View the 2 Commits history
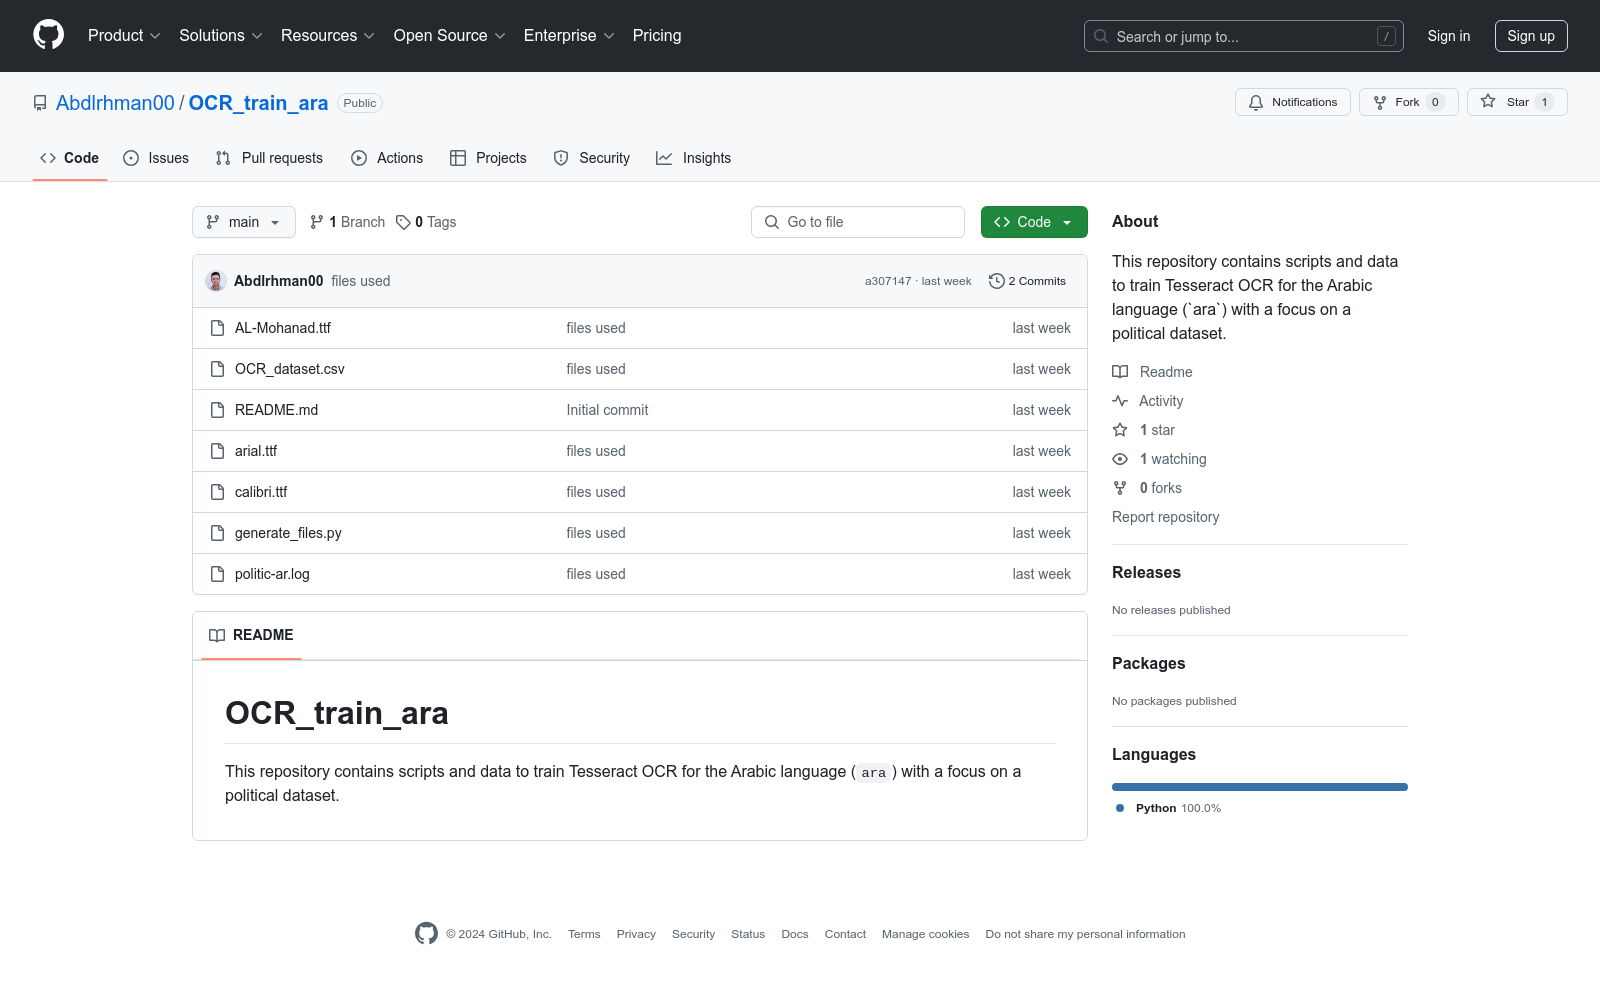This screenshot has height=1000, width=1600. coord(1028,281)
